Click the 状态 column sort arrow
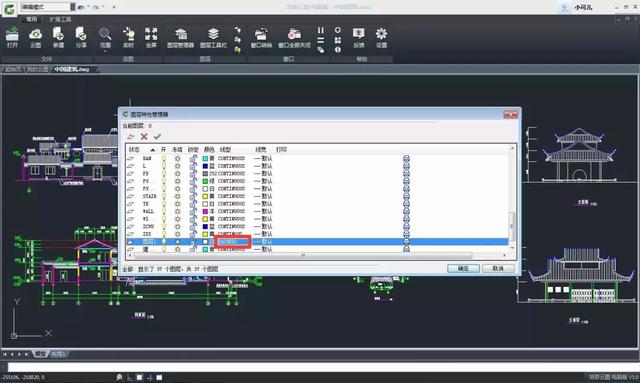 pyautogui.click(x=152, y=150)
